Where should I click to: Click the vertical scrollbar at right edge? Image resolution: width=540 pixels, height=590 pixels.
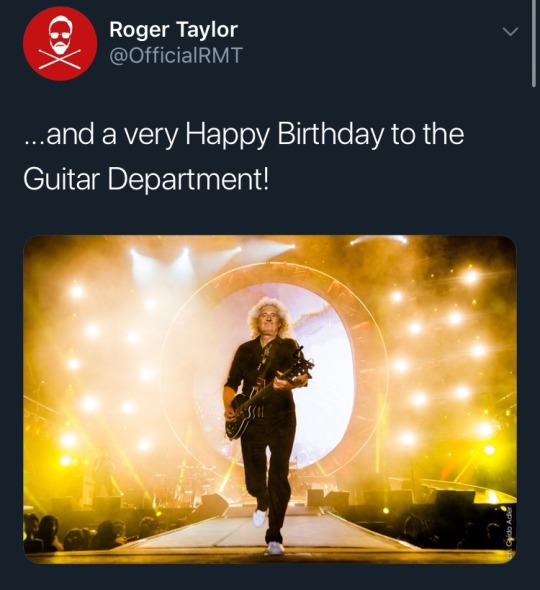[x=534, y=43]
